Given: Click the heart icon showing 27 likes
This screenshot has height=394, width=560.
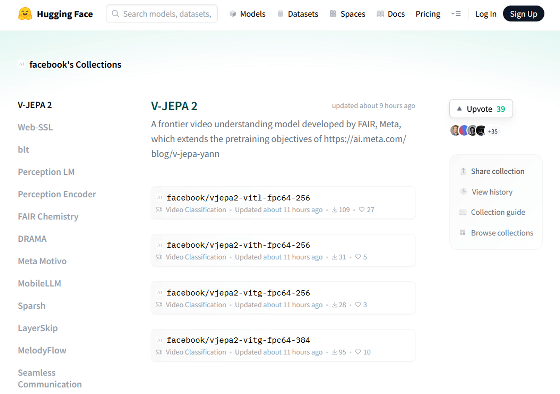Looking at the screenshot, I should [x=362, y=210].
